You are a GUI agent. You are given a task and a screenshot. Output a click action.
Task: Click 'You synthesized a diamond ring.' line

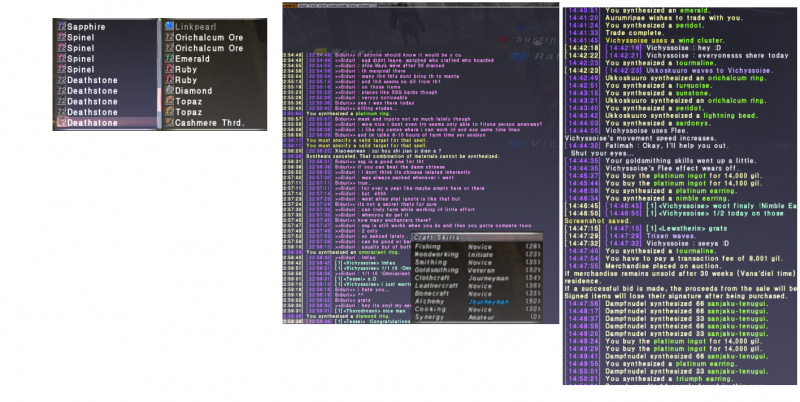pyautogui.click(x=348, y=316)
